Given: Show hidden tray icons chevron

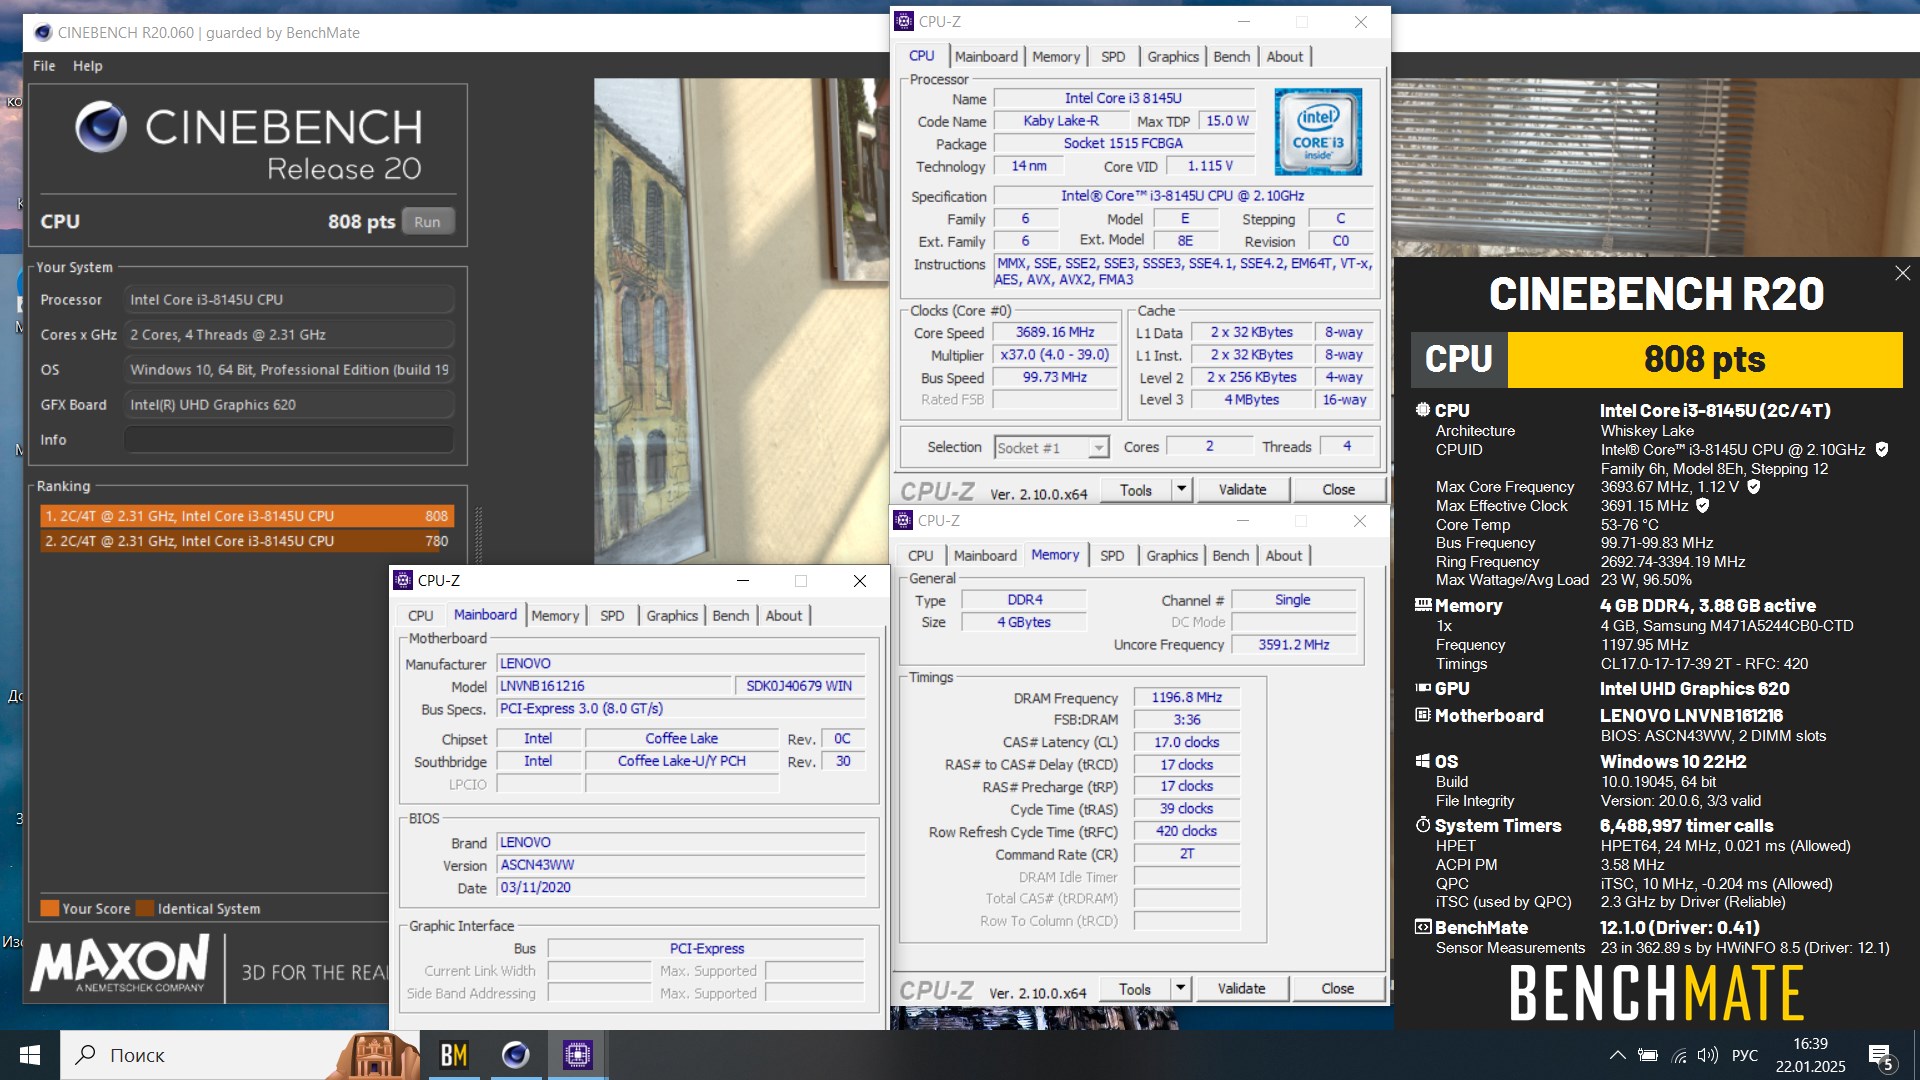Looking at the screenshot, I should tap(1617, 1055).
